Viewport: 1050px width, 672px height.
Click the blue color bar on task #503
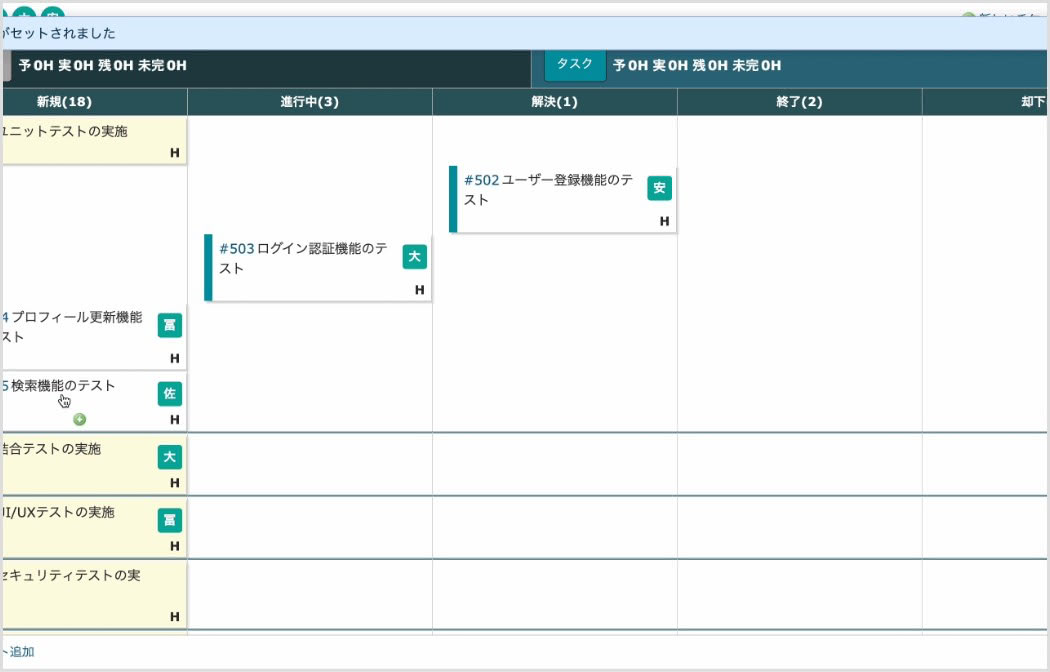208,268
